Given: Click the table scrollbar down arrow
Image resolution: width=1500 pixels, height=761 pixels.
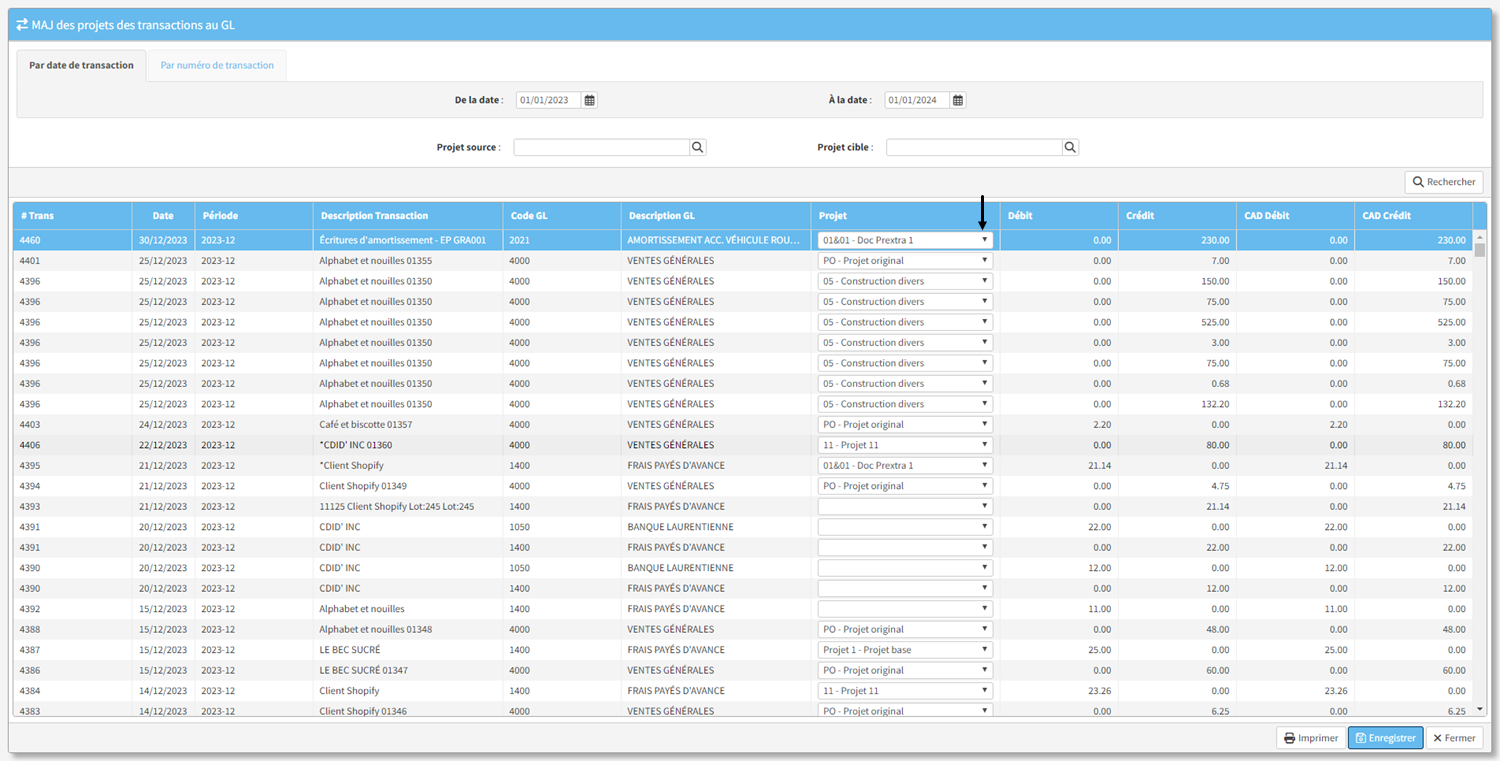Looking at the screenshot, I should [1480, 709].
